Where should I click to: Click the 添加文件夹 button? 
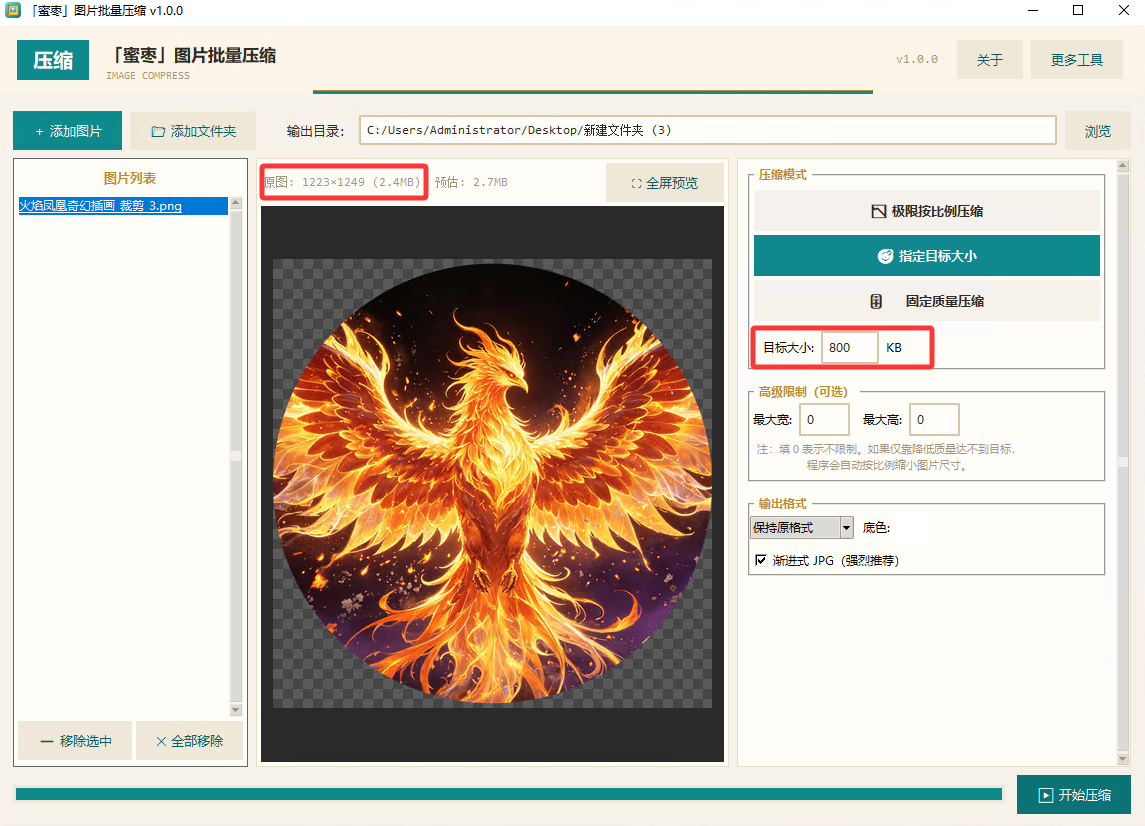click(194, 131)
